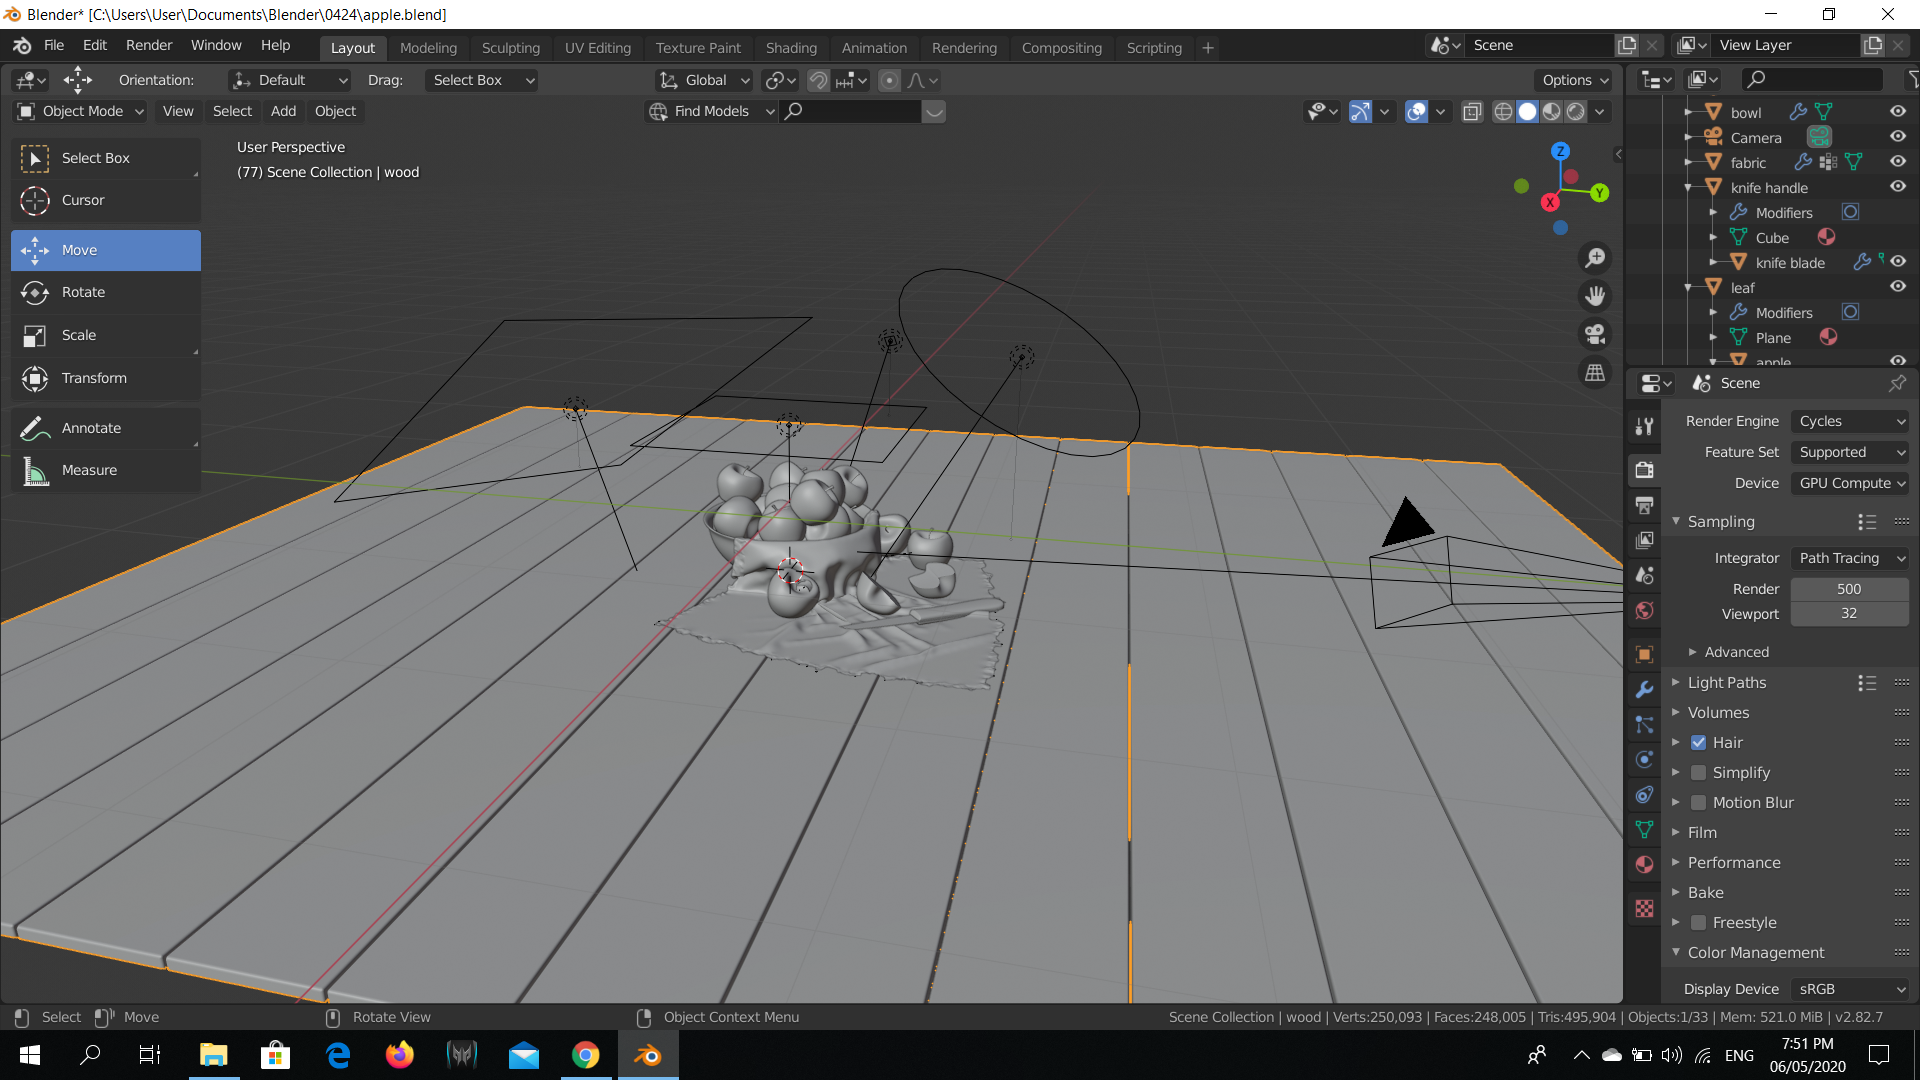Viewport: 1920px width, 1080px height.
Task: Open World properties tab
Action: [1644, 611]
